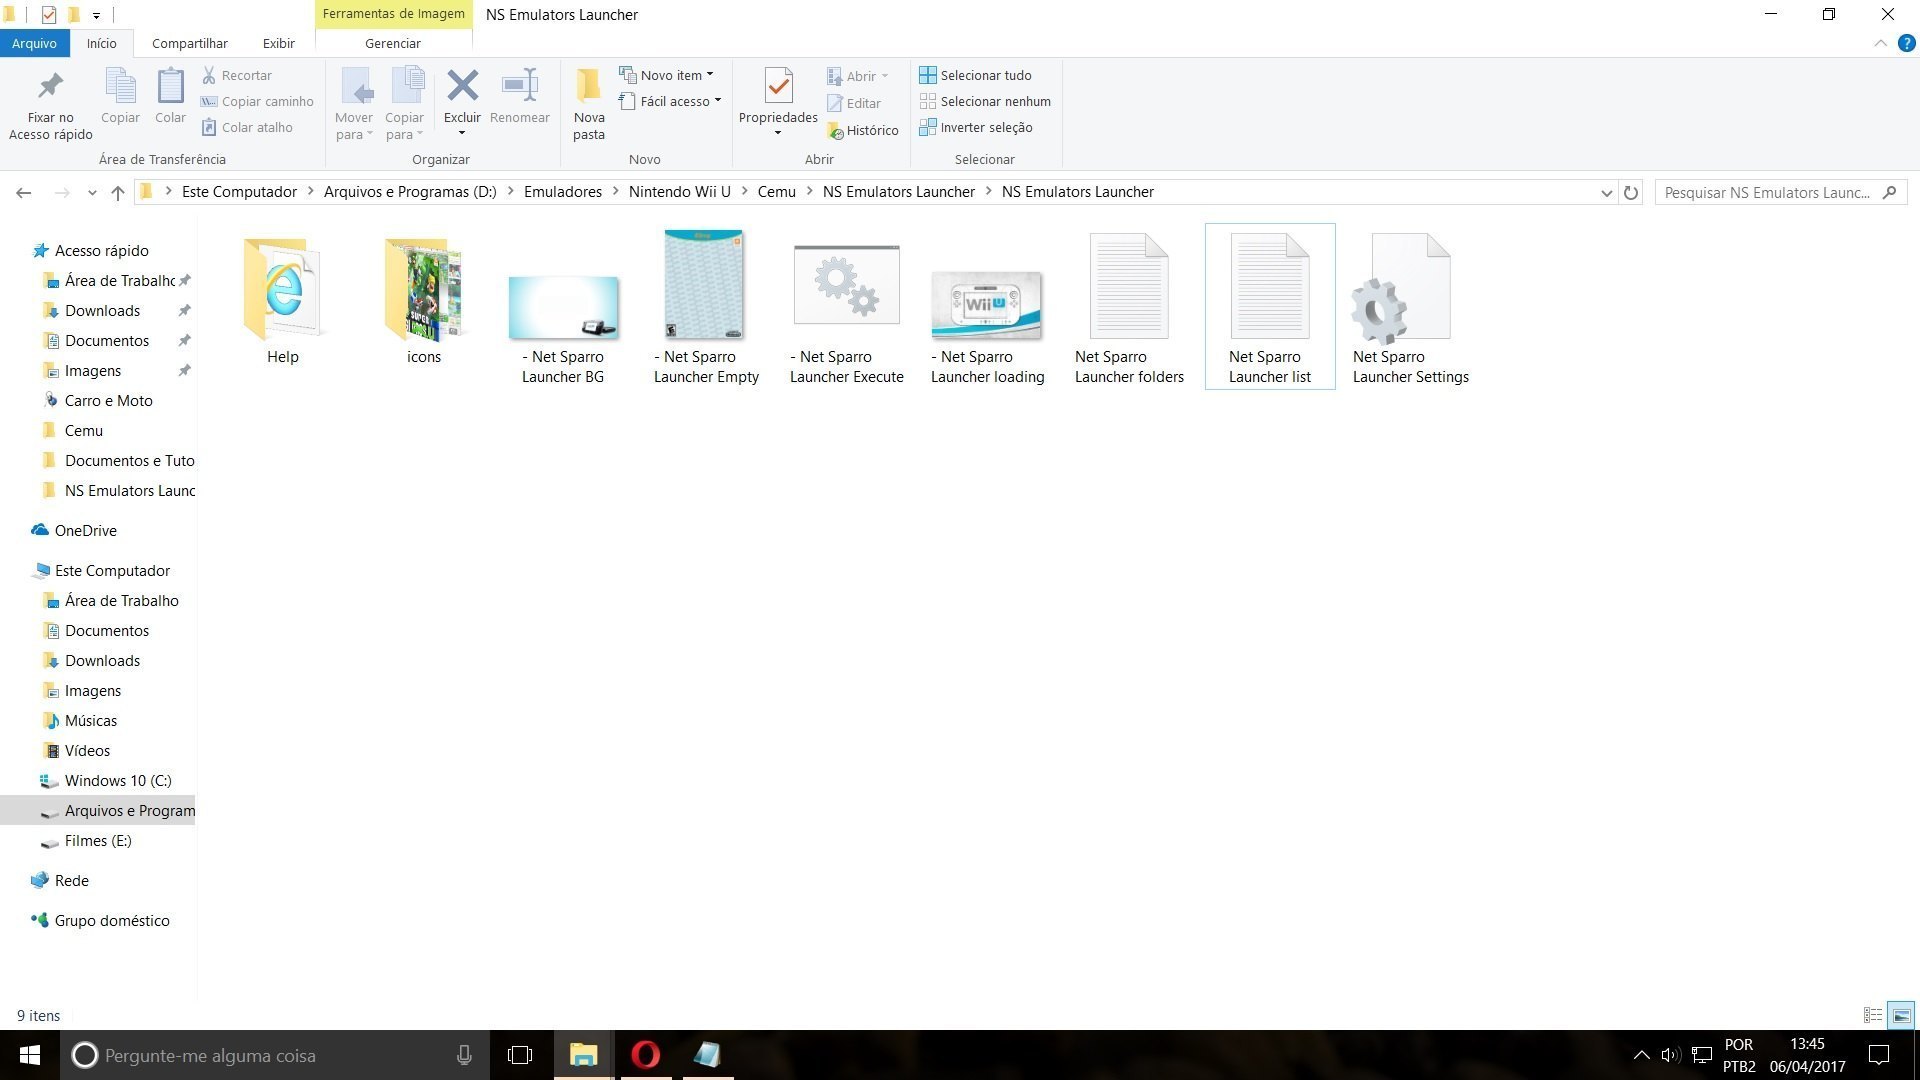Click Este Computador in the breadcrumb

tap(239, 192)
